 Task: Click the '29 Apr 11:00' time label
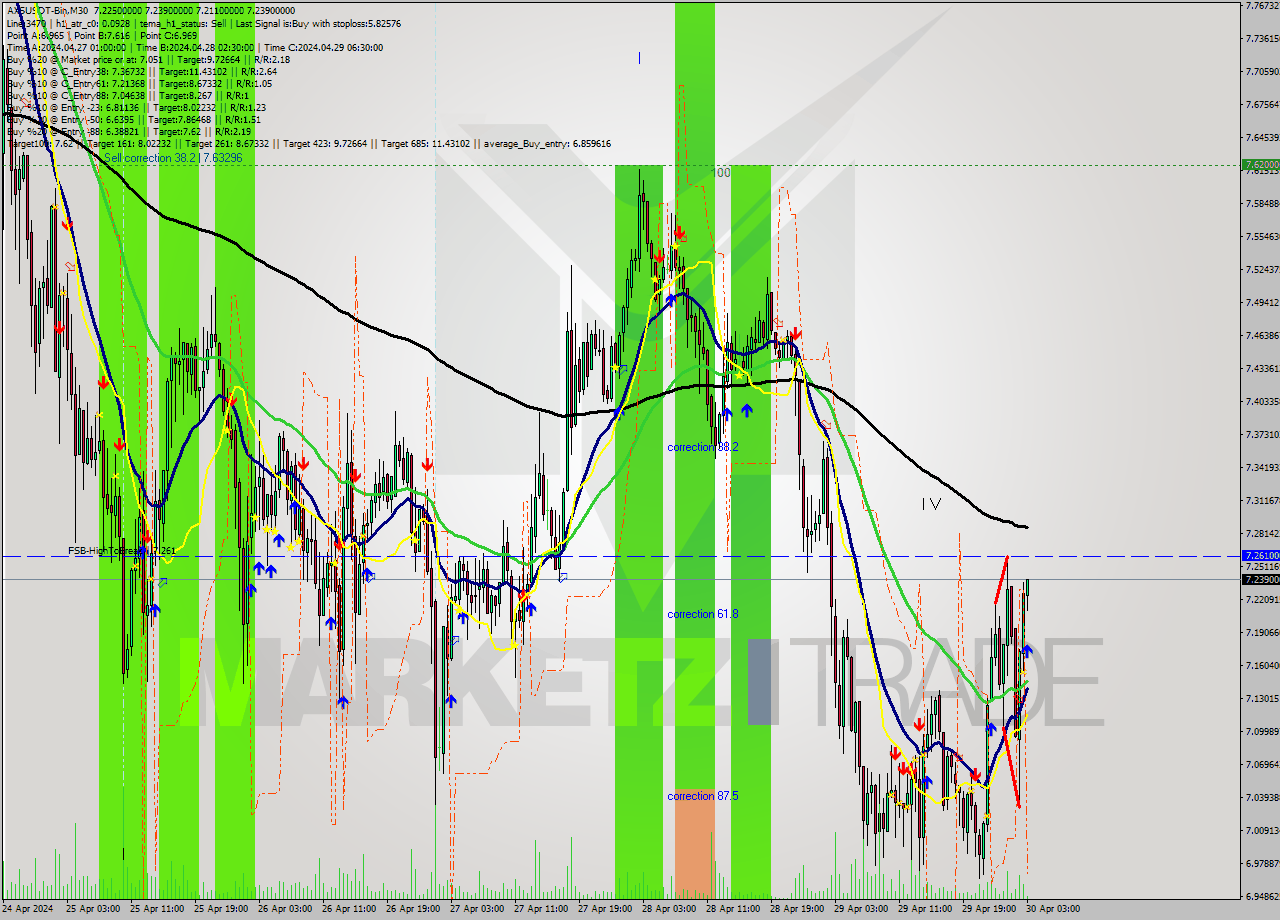[x=924, y=909]
